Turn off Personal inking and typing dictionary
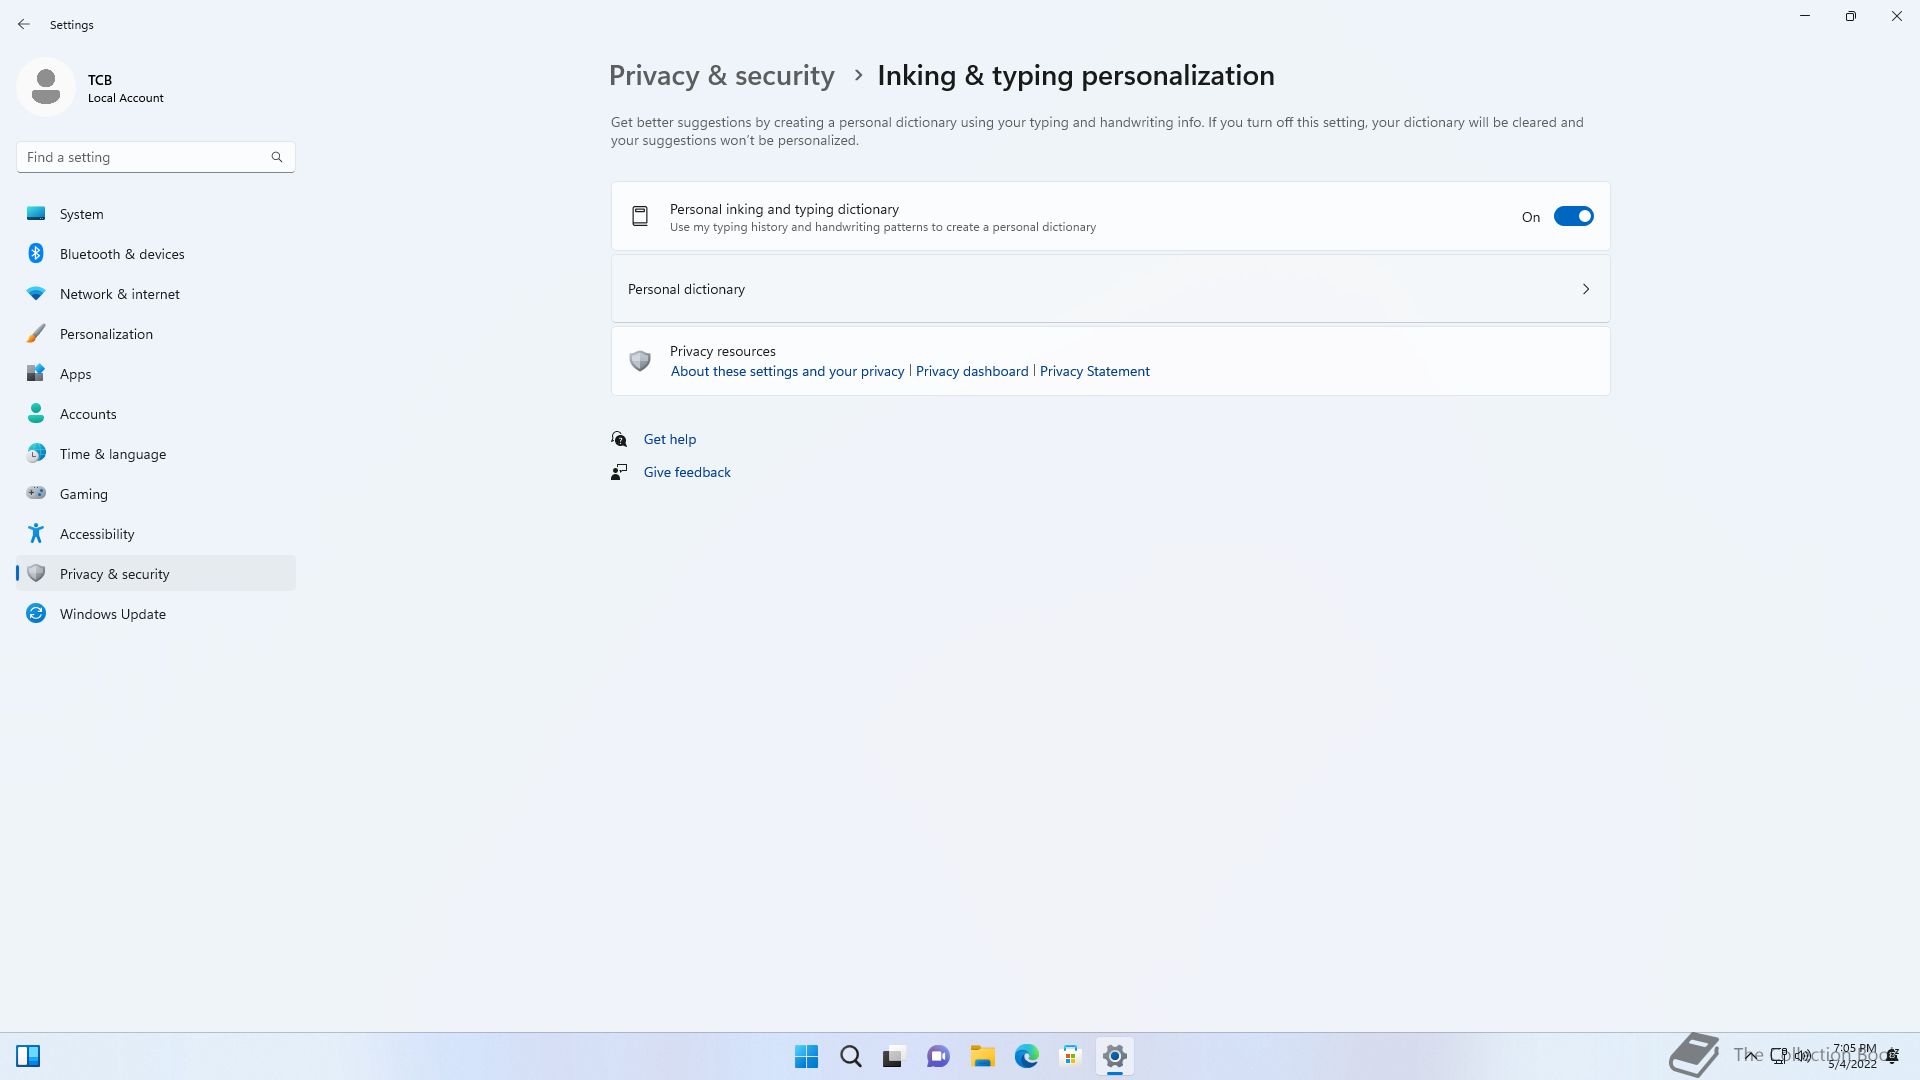 (1573, 216)
